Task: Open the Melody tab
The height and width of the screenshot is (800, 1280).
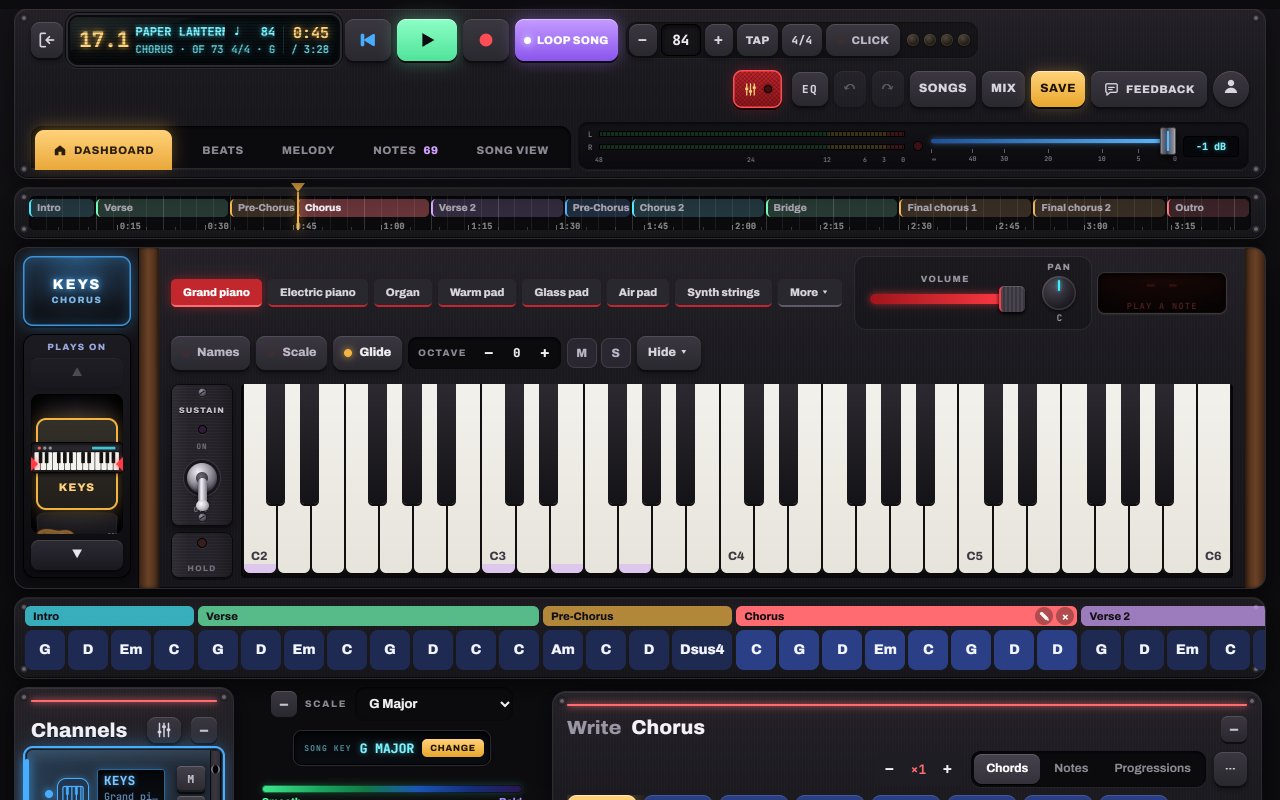Action: (x=308, y=150)
